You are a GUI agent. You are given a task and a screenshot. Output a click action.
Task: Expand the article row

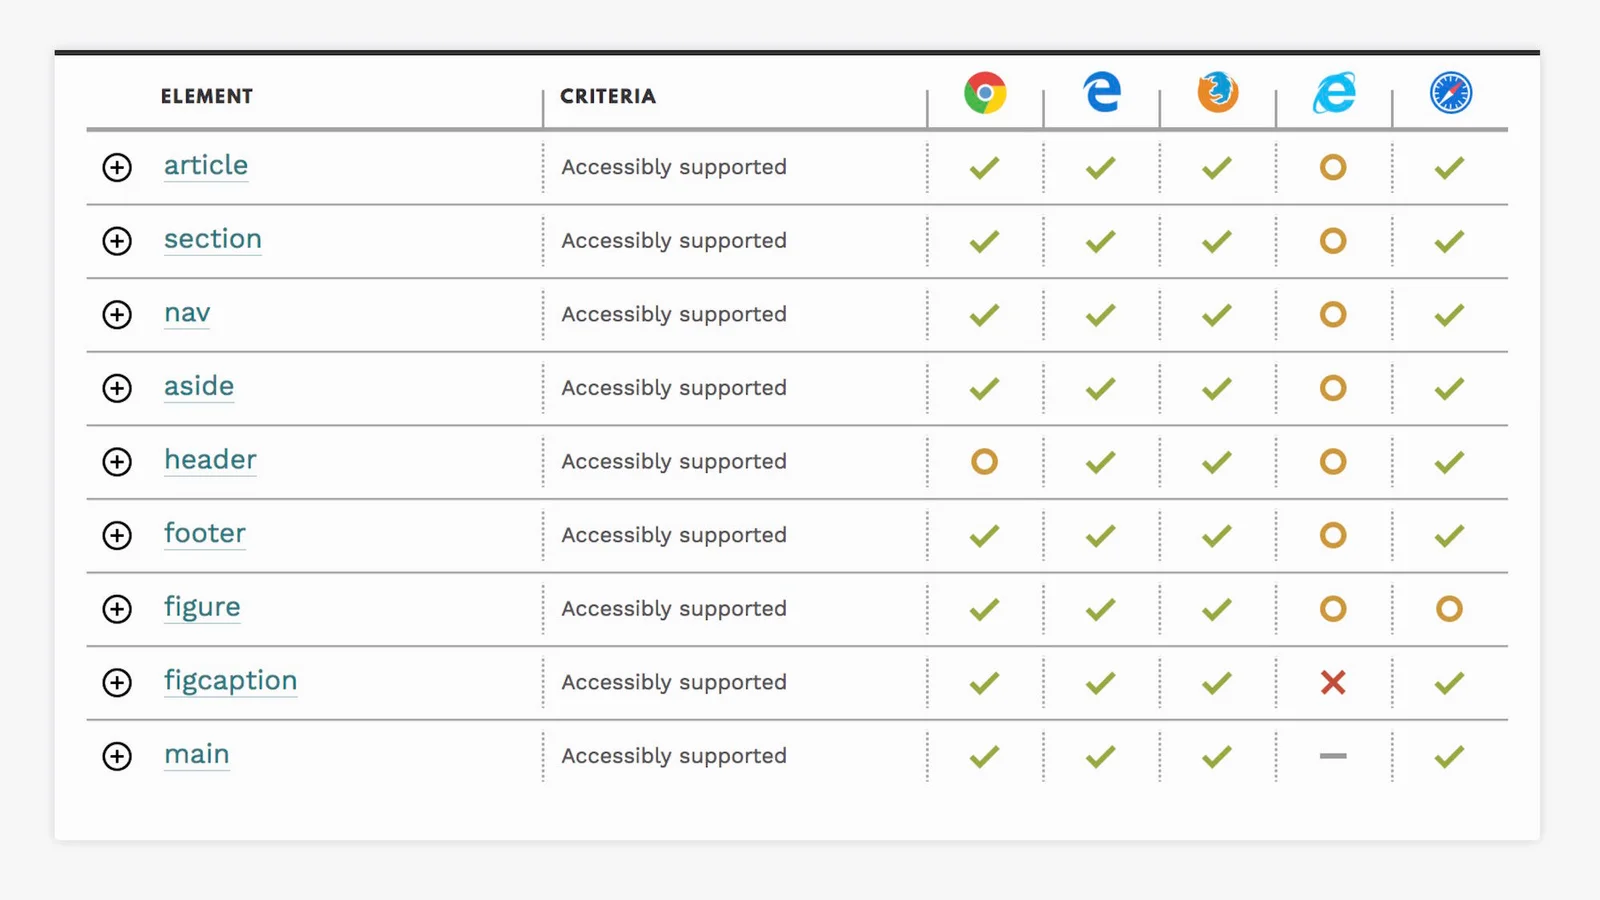117,167
